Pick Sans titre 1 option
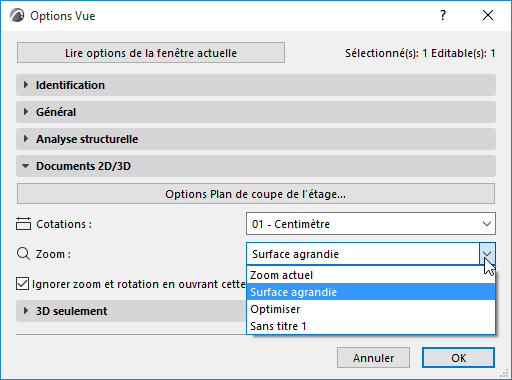 [x=371, y=326]
